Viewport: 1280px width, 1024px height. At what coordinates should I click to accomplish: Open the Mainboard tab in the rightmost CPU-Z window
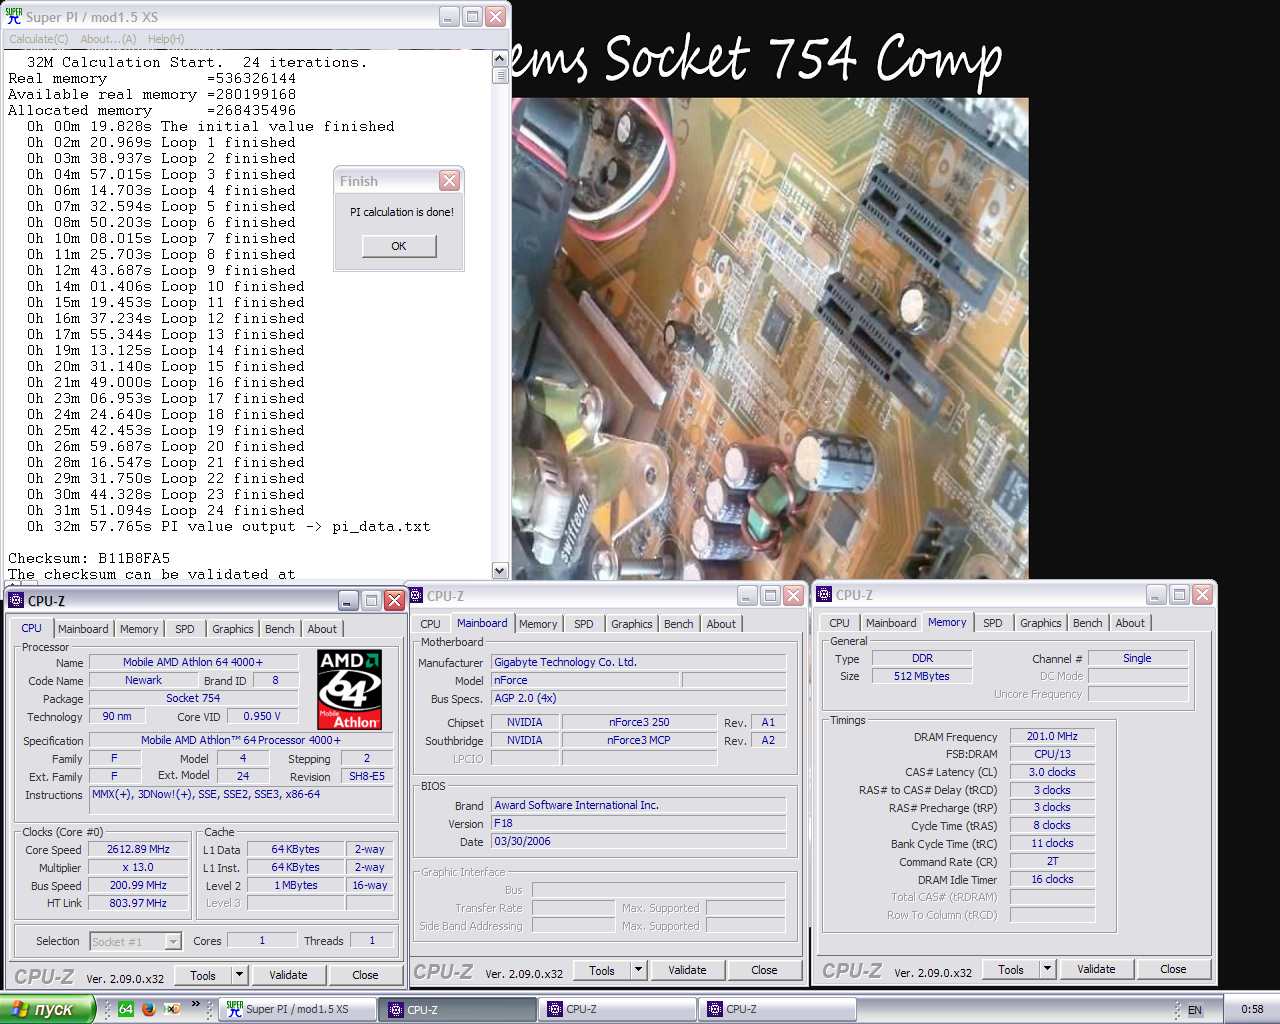(x=891, y=623)
